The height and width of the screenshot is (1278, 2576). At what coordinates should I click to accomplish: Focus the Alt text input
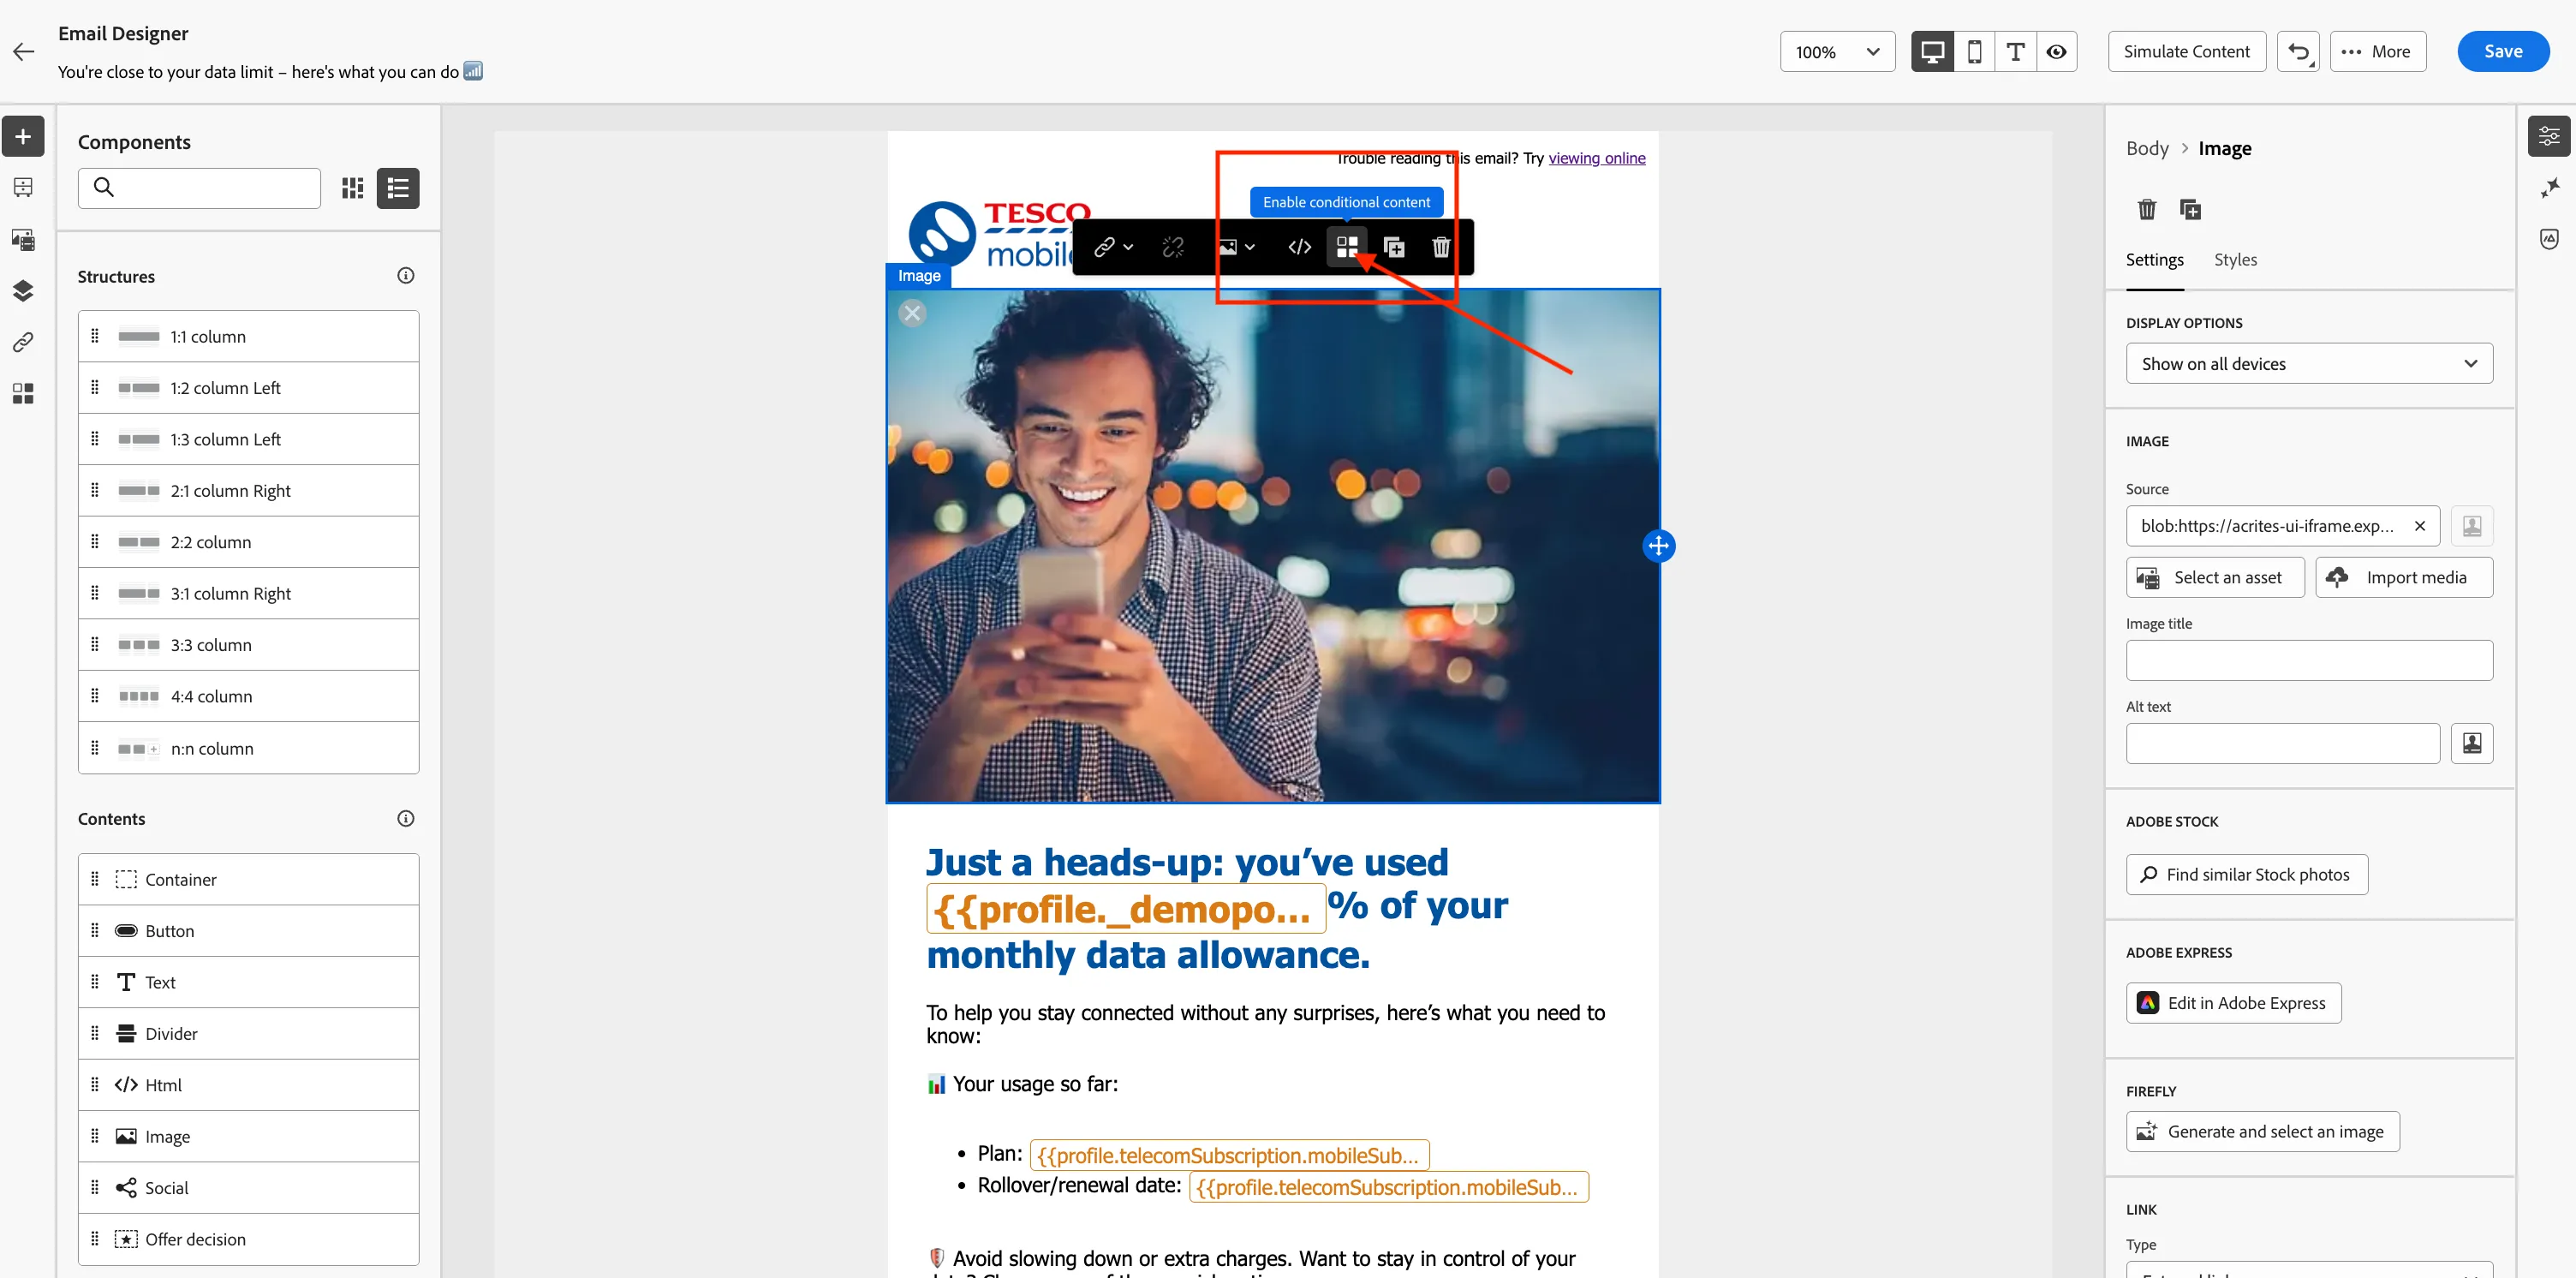click(2283, 744)
